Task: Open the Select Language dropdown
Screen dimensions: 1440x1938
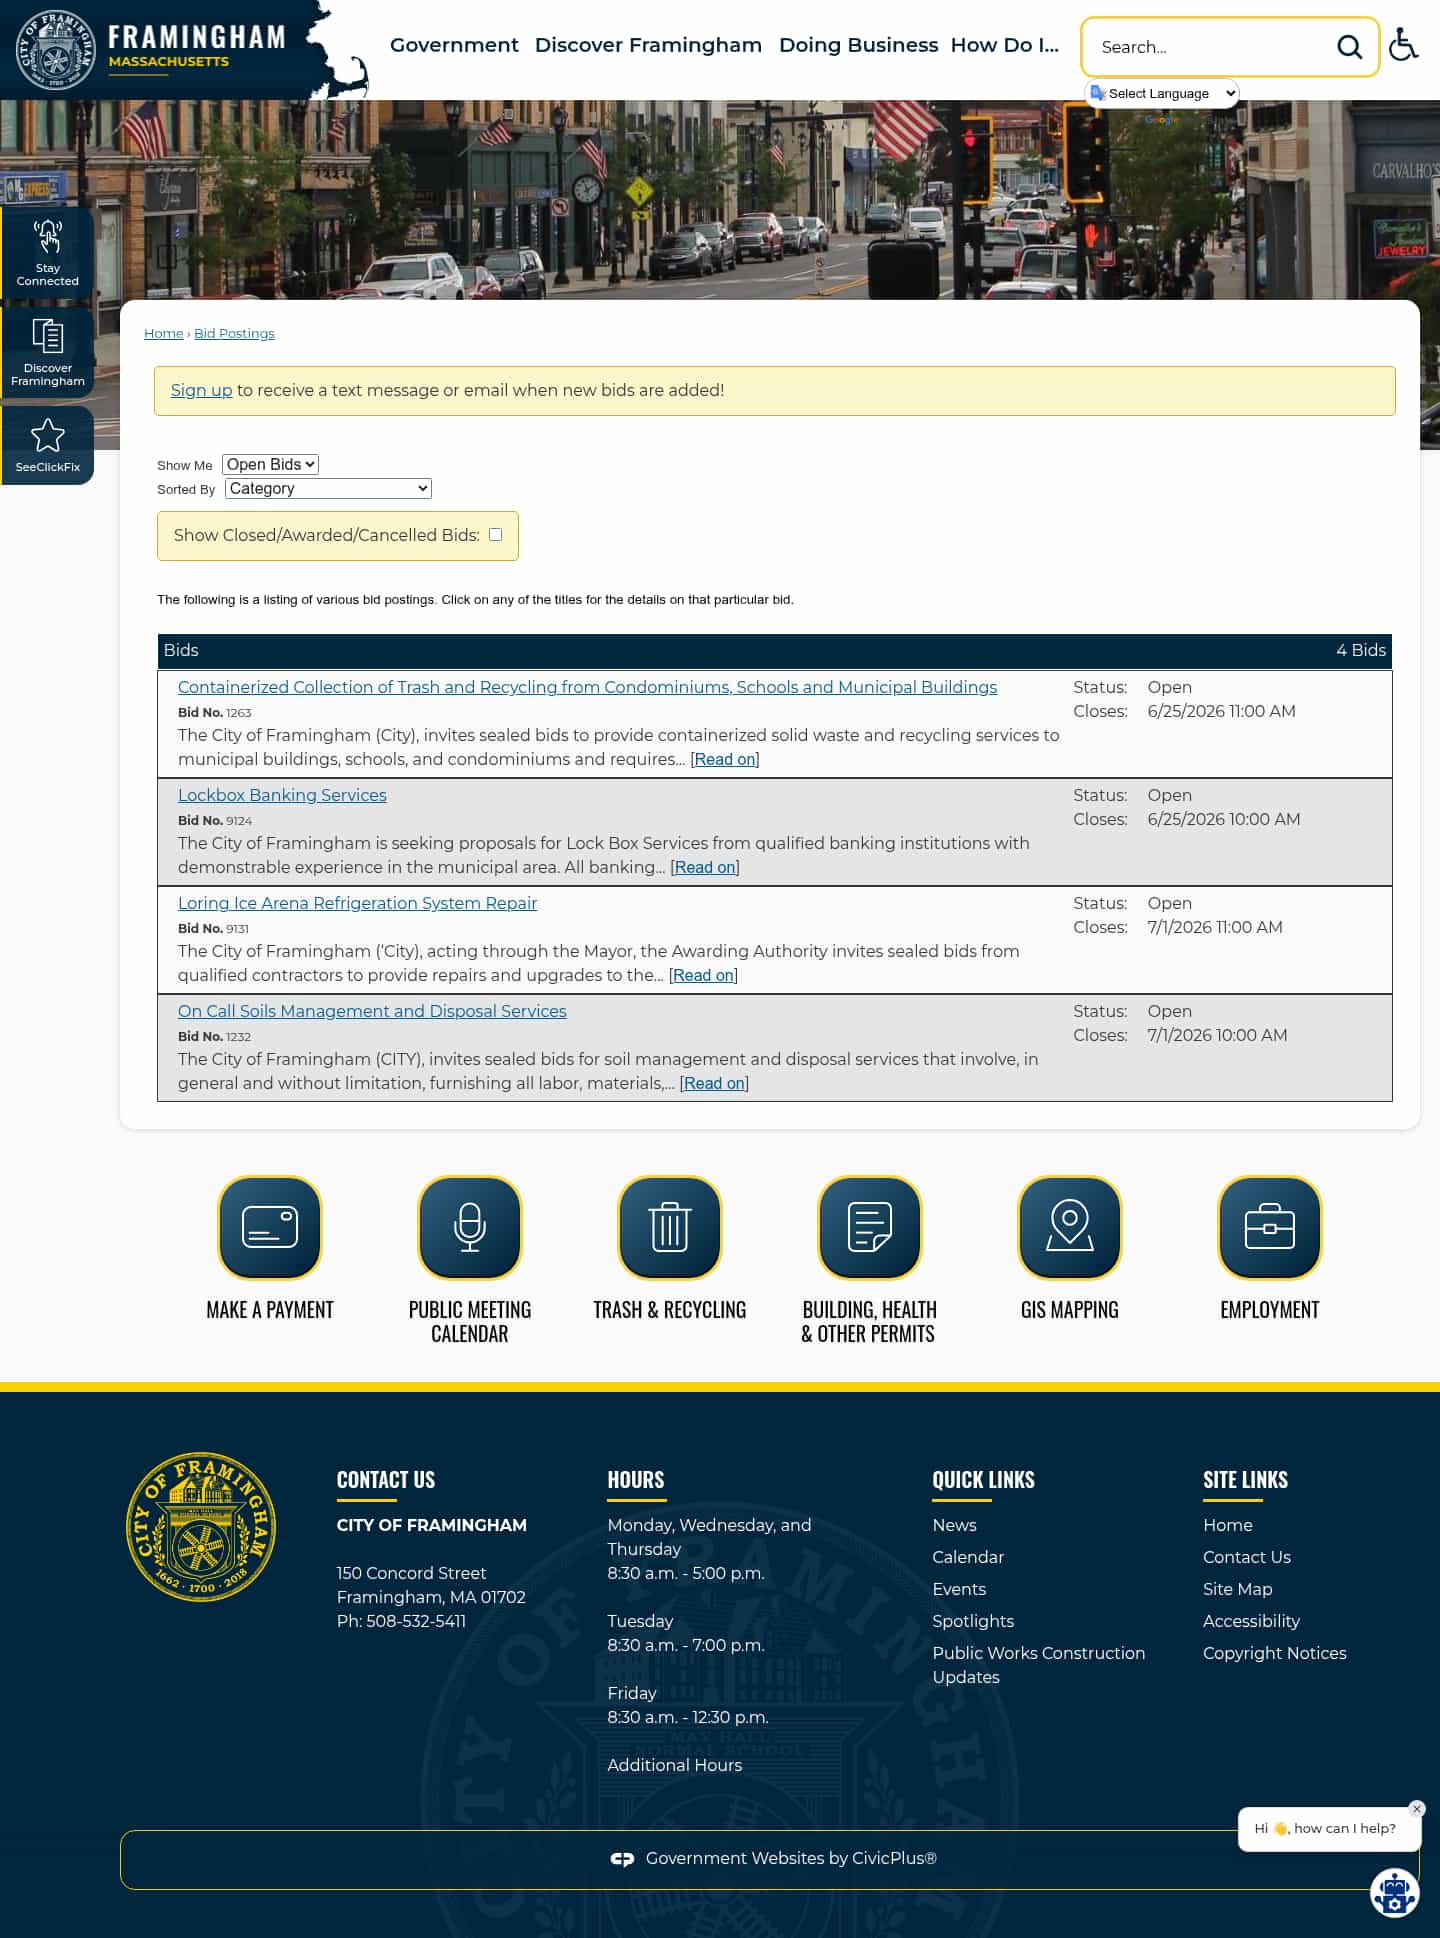Action: click(1162, 93)
